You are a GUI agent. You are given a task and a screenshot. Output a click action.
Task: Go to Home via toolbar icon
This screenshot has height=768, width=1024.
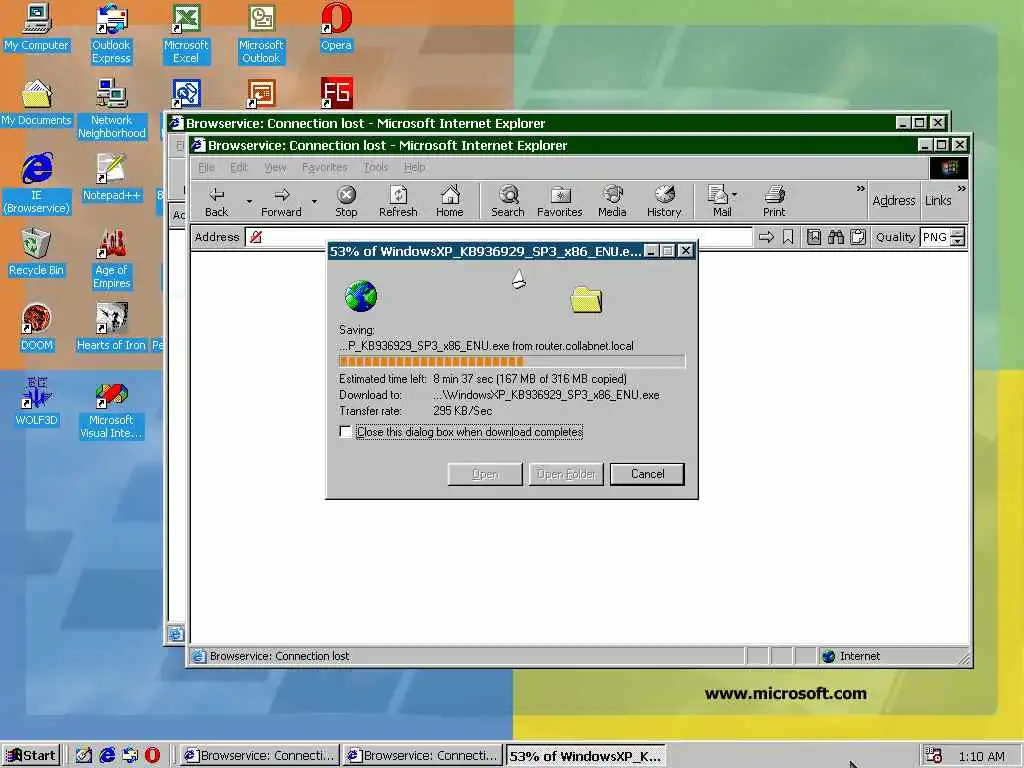coord(449,201)
